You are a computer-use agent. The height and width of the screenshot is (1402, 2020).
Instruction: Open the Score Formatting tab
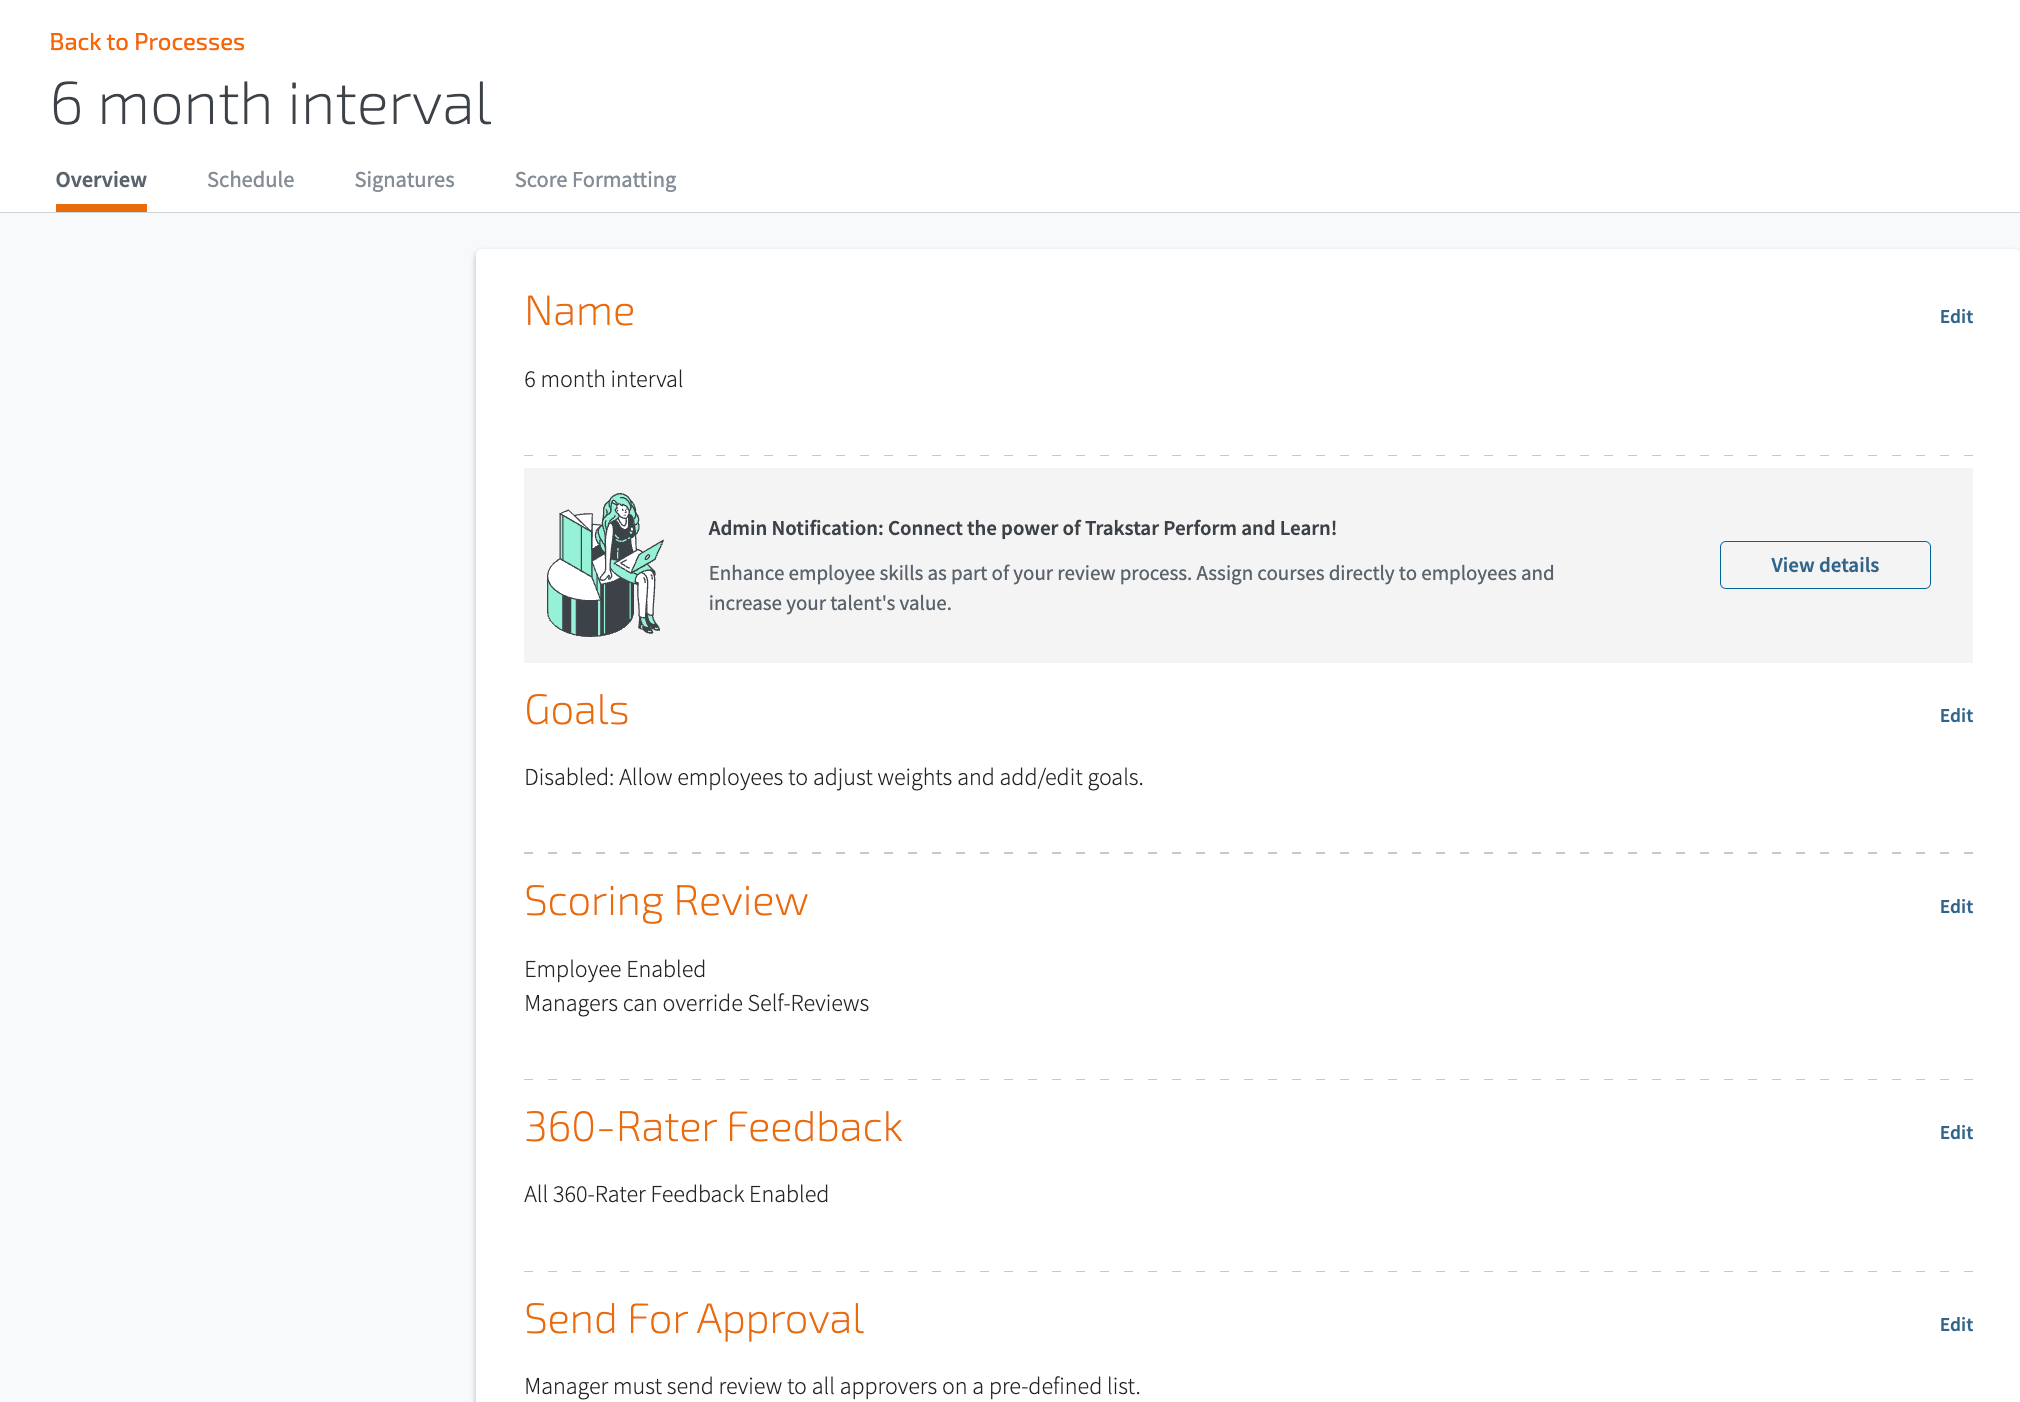(x=595, y=180)
